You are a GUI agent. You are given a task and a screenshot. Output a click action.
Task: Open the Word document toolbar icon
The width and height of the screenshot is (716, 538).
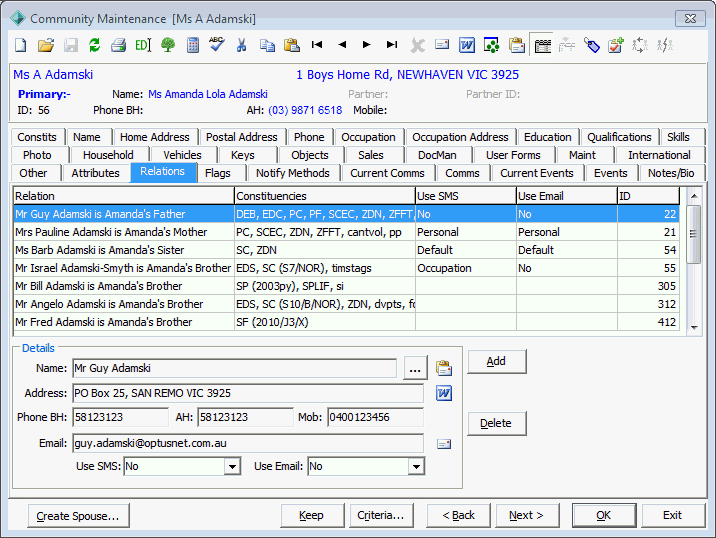pyautogui.click(x=467, y=45)
